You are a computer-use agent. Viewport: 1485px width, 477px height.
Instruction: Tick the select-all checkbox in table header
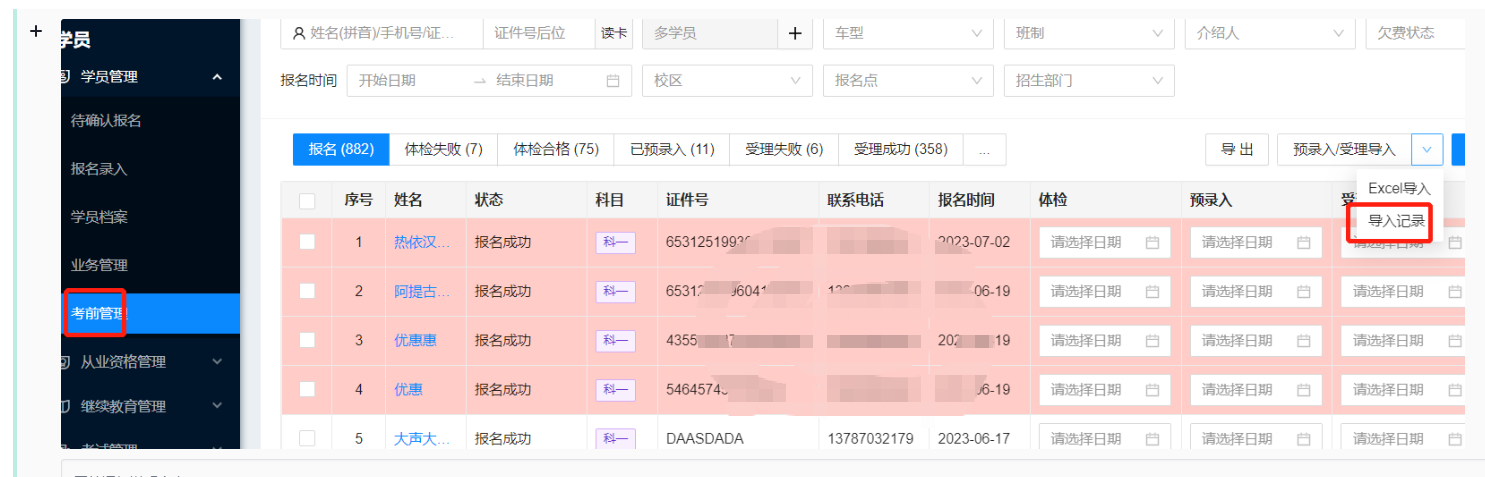(x=307, y=201)
